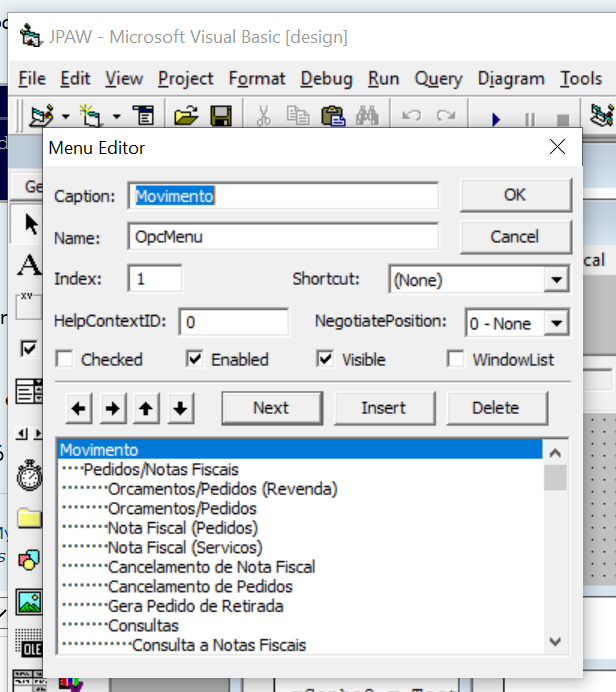
Task: Select the DirListBox folder tool in toolbox
Action: click(29, 518)
